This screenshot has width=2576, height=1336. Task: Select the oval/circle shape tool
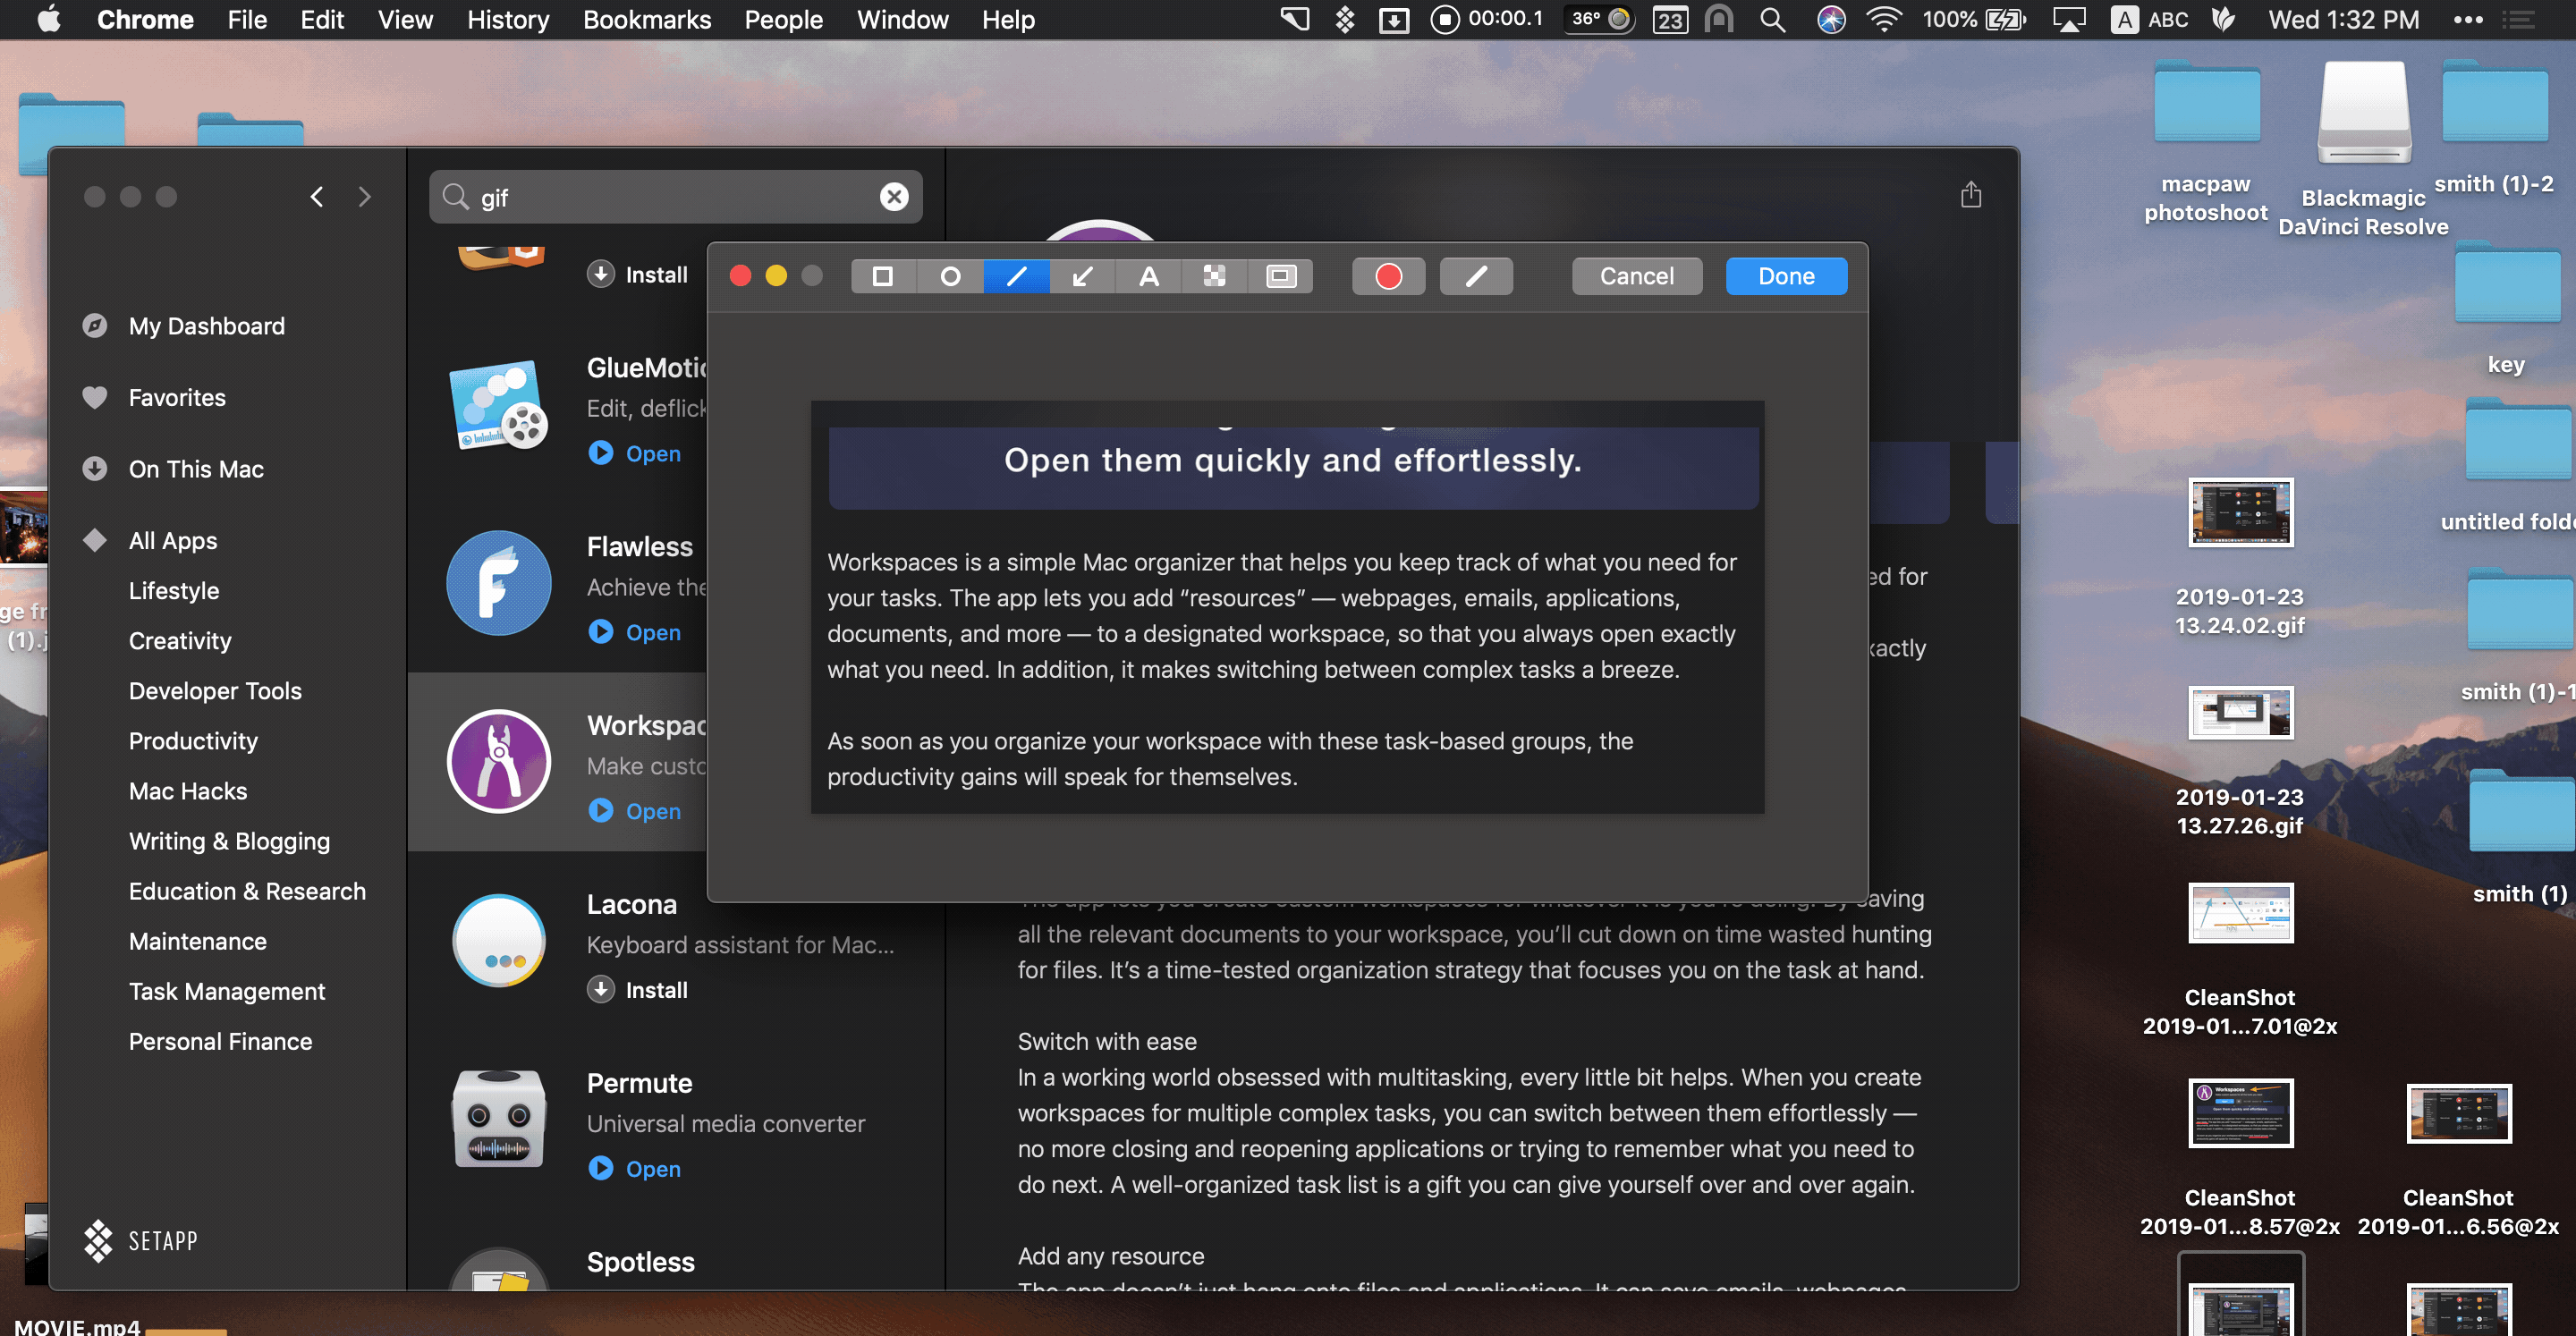pos(949,276)
